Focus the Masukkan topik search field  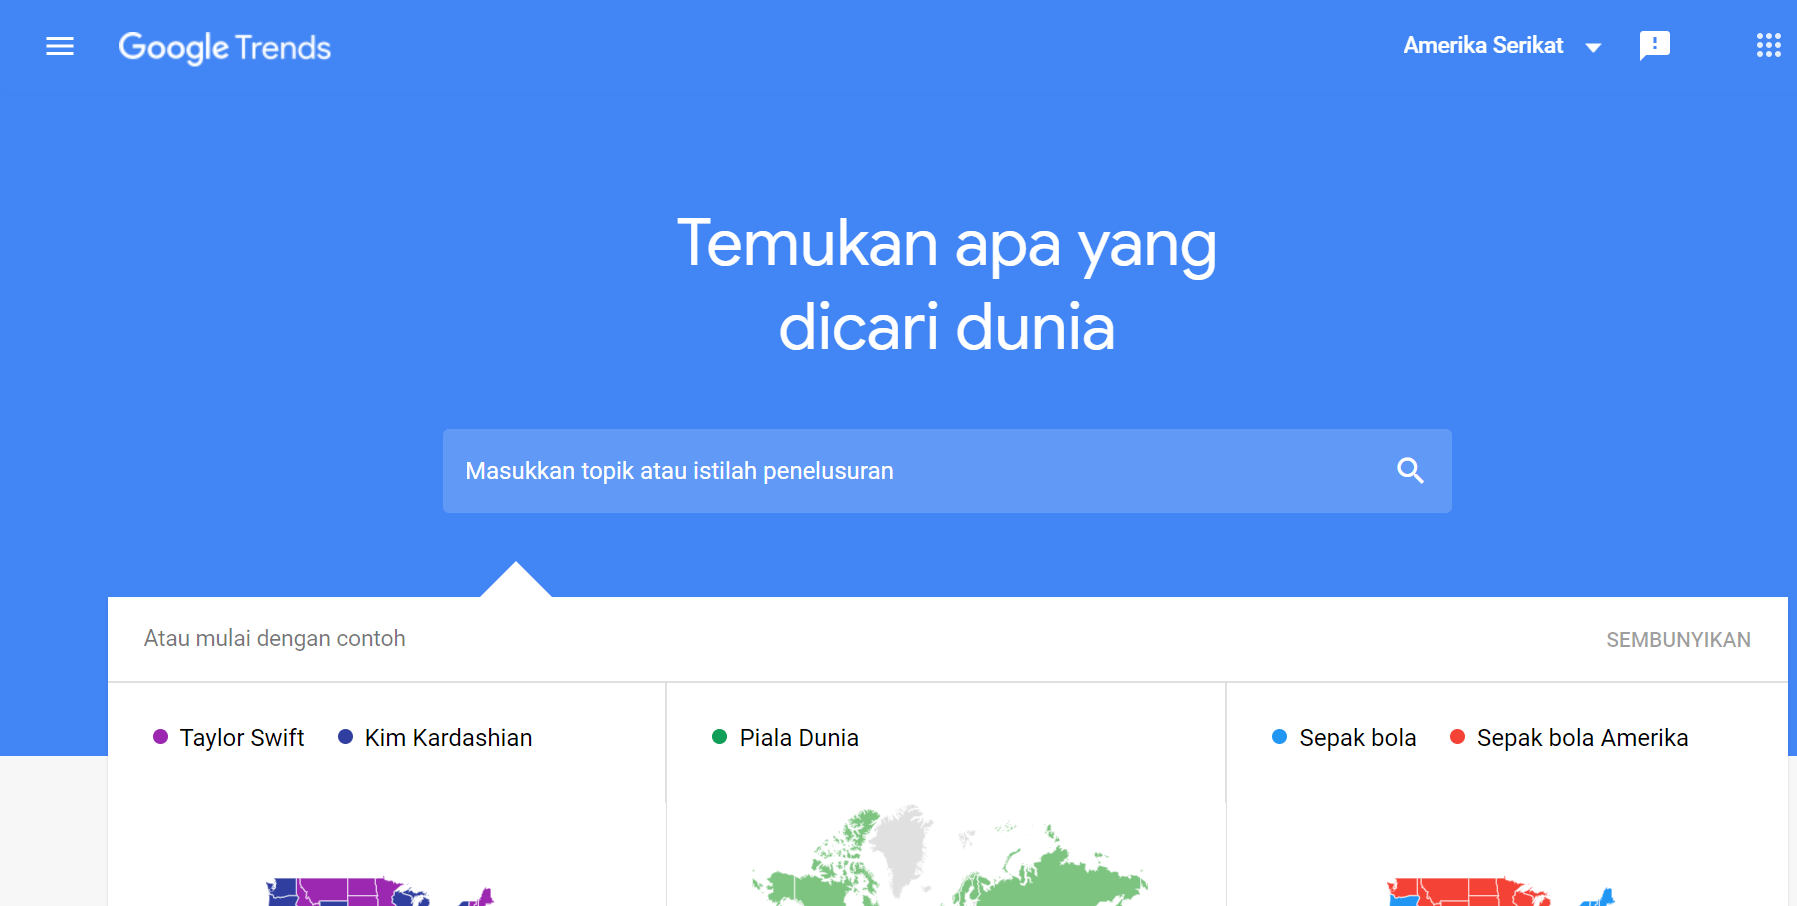pos(947,471)
